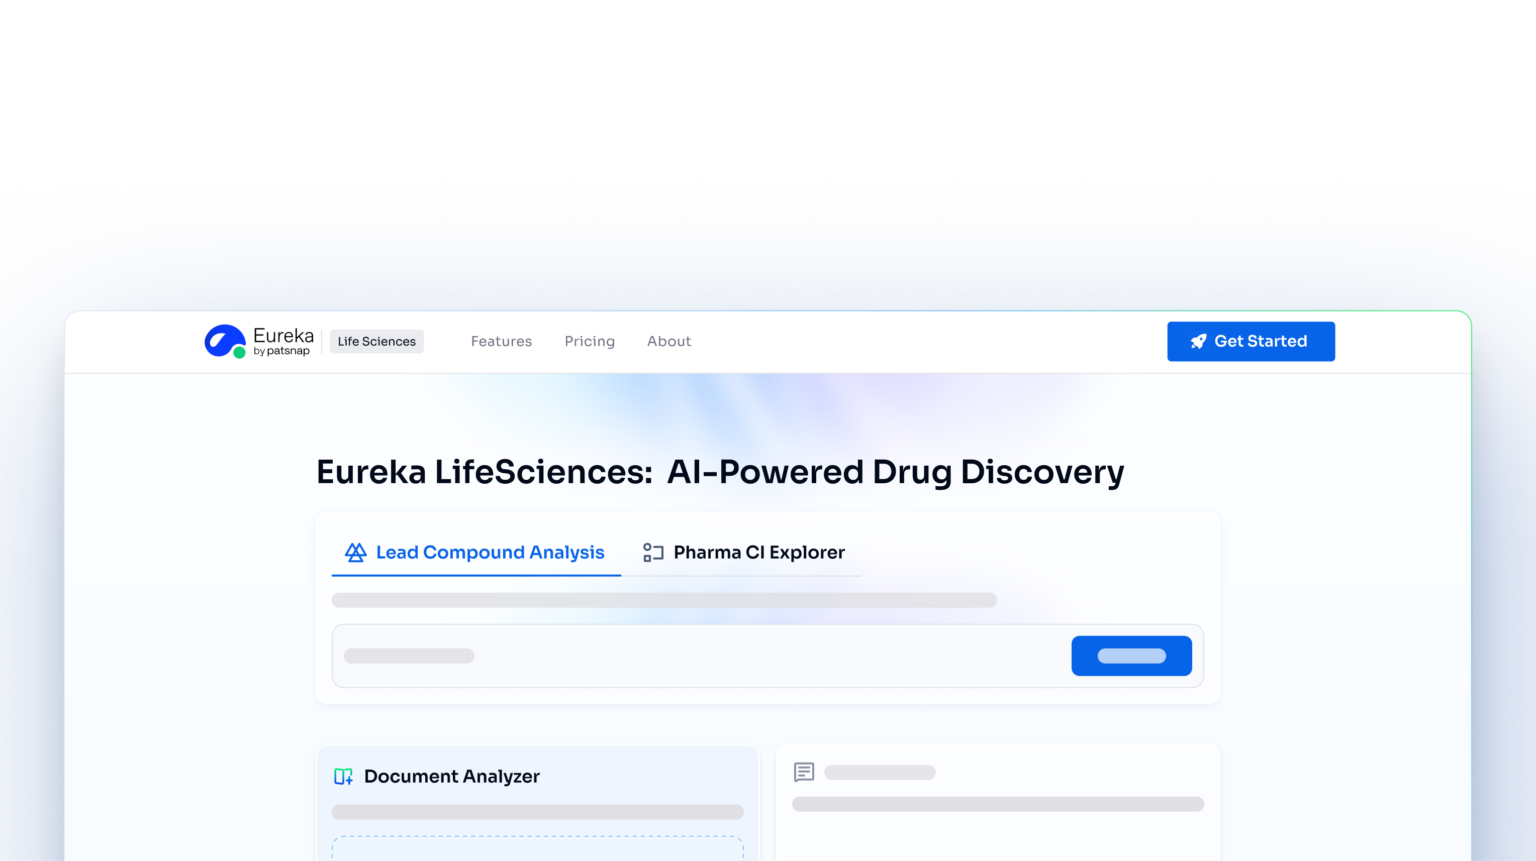The width and height of the screenshot is (1536, 861).
Task: Click the Document Analyzer book icon
Action: [x=343, y=776]
